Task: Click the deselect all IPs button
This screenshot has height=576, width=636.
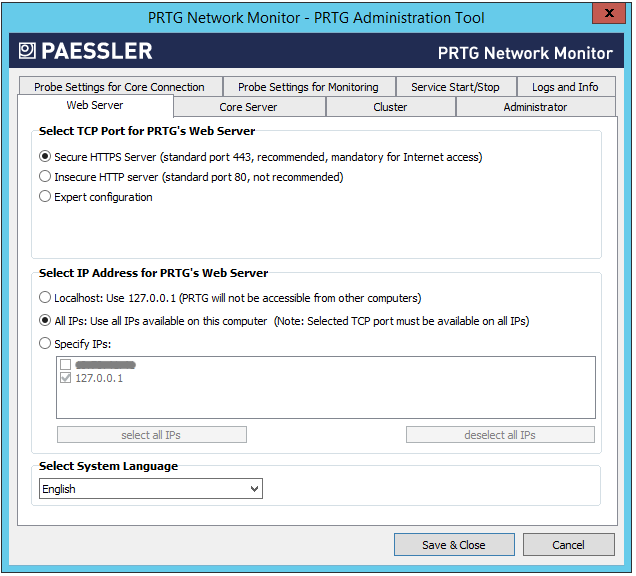Action: point(501,436)
